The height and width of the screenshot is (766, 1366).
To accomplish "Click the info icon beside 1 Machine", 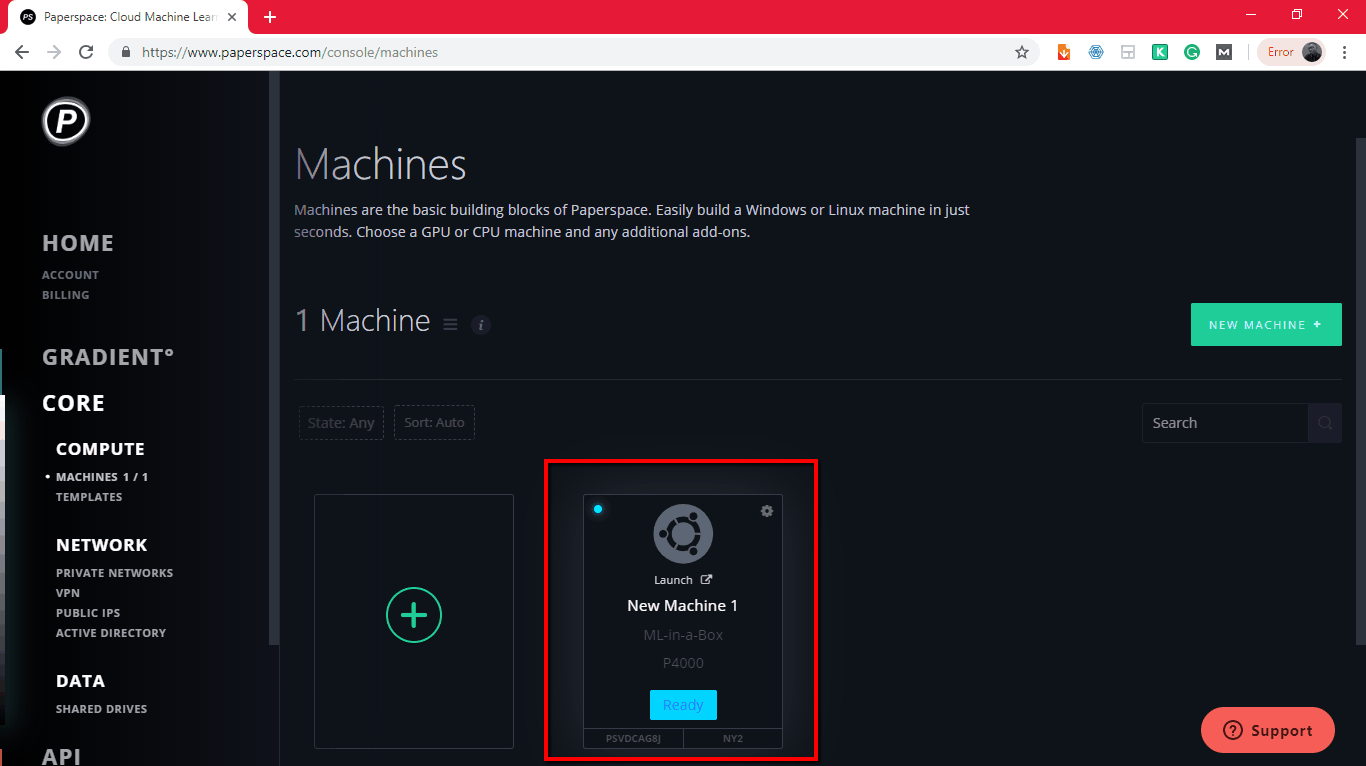I will pyautogui.click(x=481, y=324).
